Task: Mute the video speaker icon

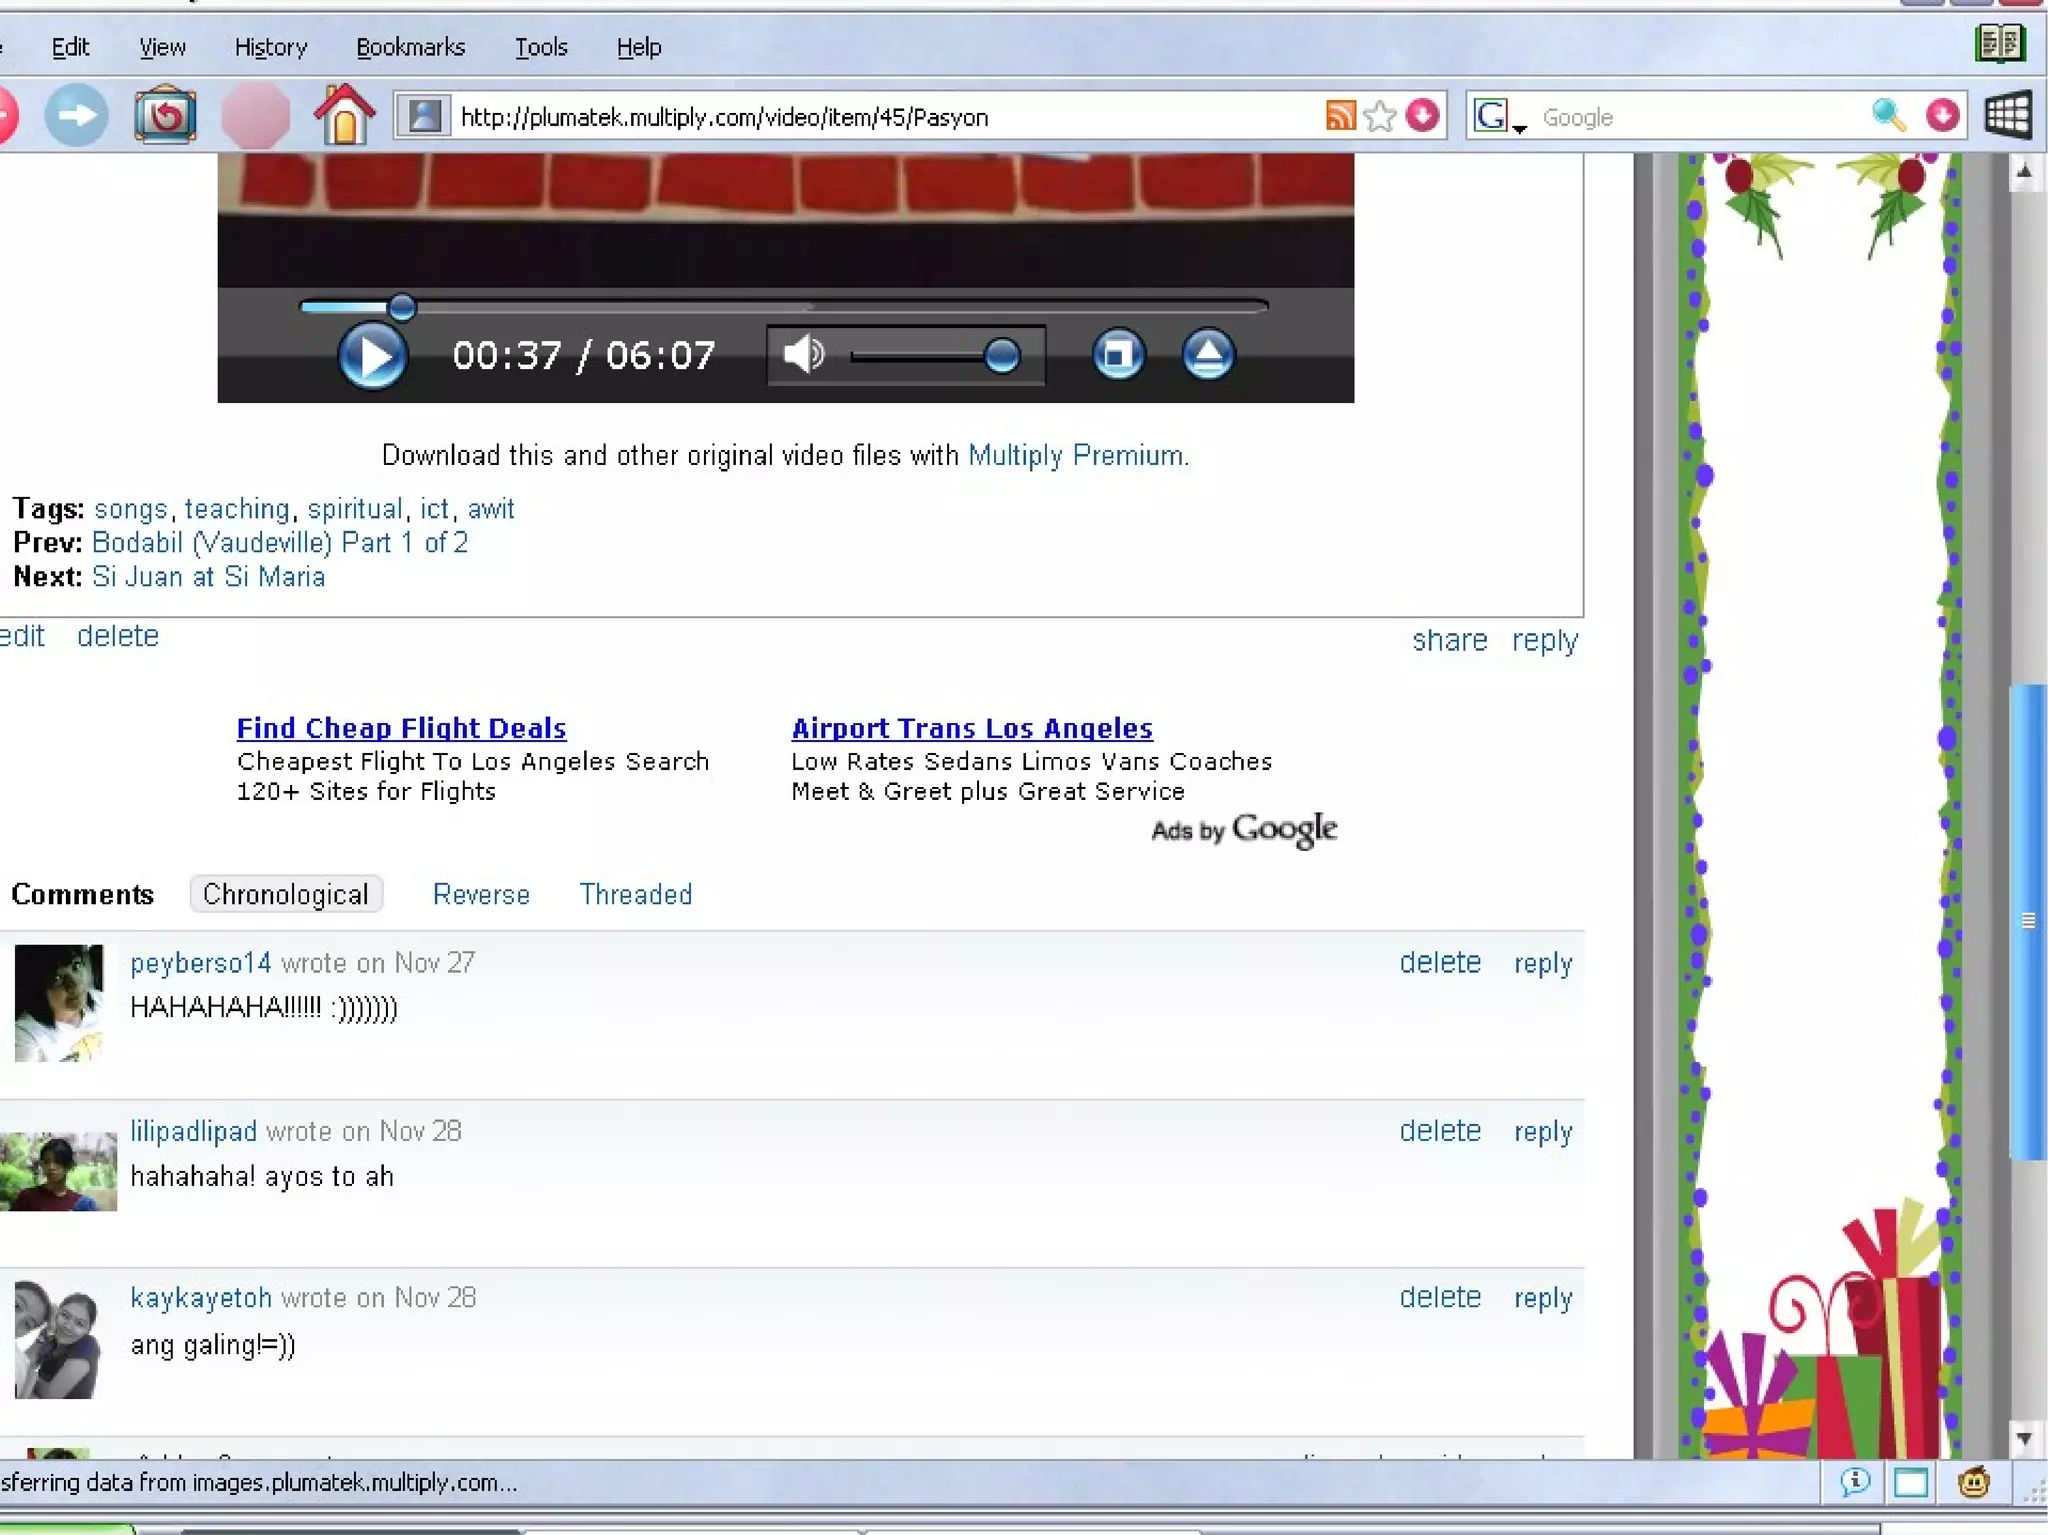Action: tap(802, 354)
